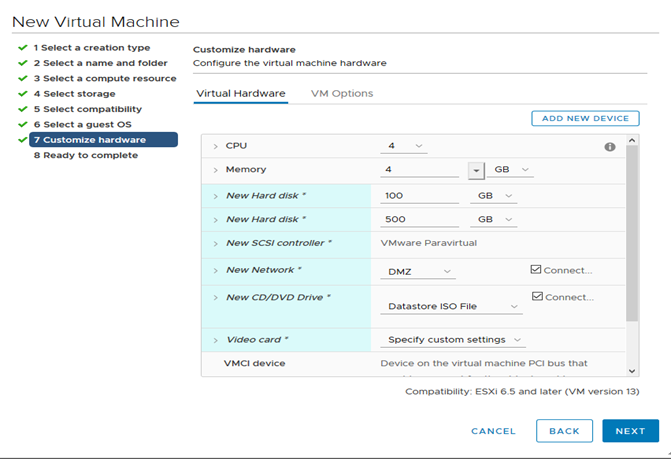Go to step 2 Select a name and folder
This screenshot has width=671, height=459.
pyautogui.click(x=101, y=63)
